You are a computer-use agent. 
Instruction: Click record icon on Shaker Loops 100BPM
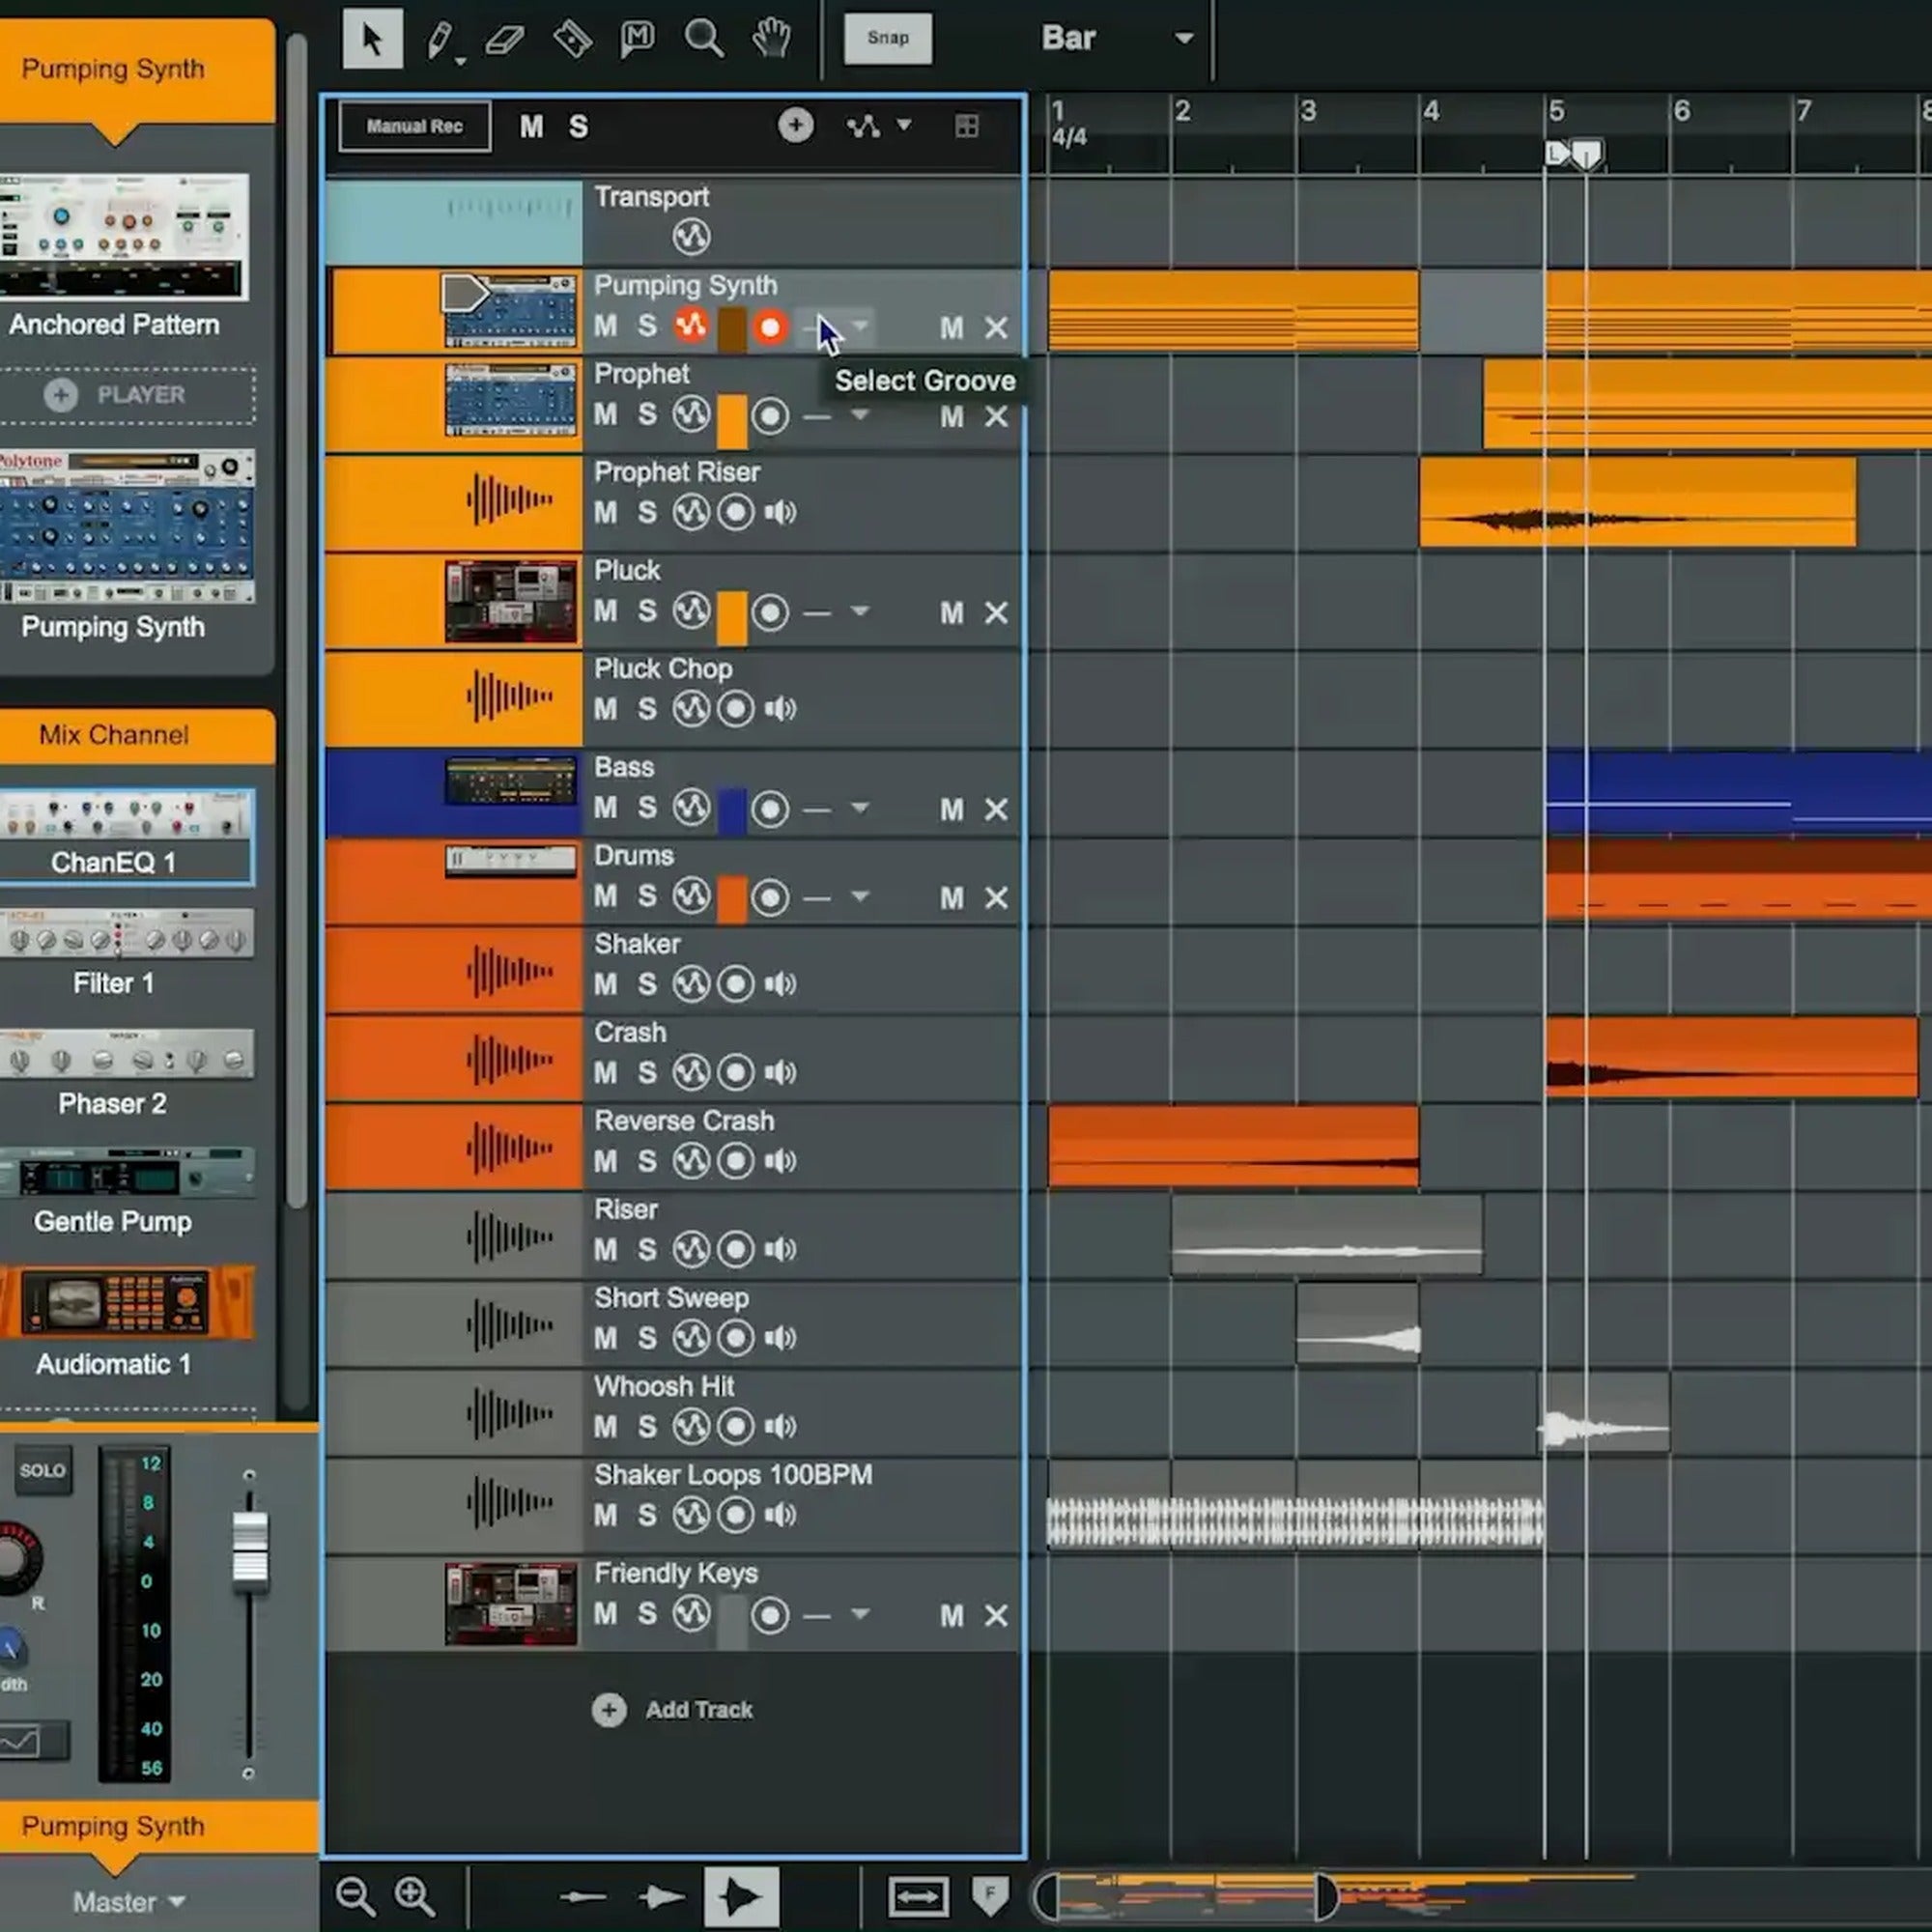point(736,1515)
